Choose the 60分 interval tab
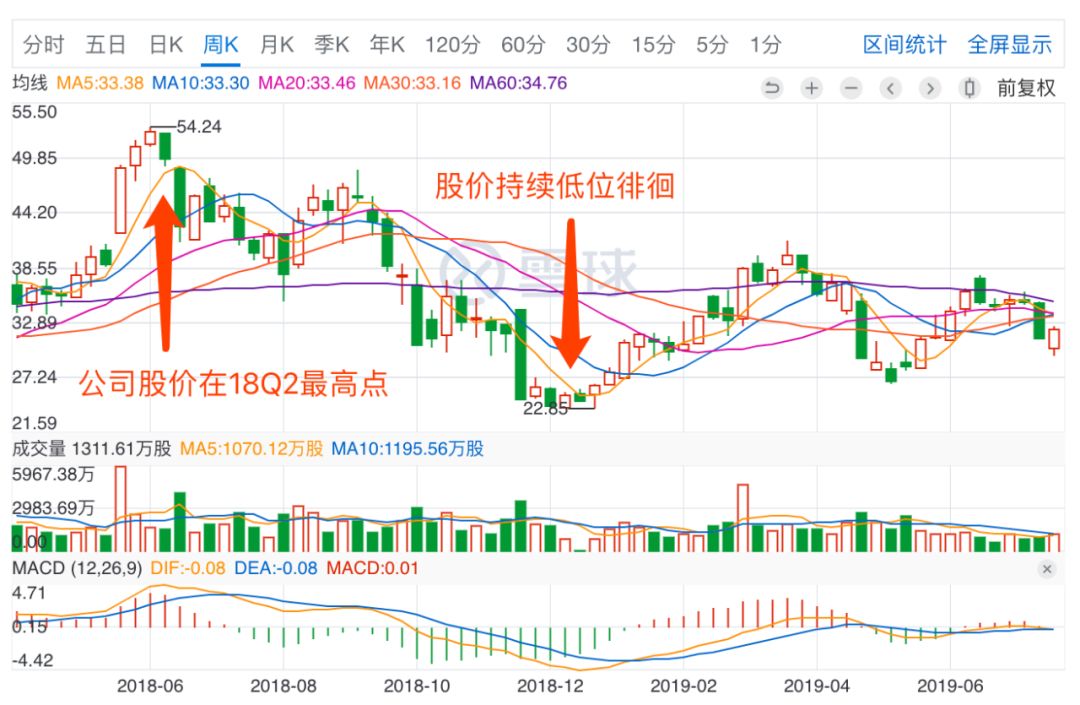The image size is (1080, 705). [523, 45]
